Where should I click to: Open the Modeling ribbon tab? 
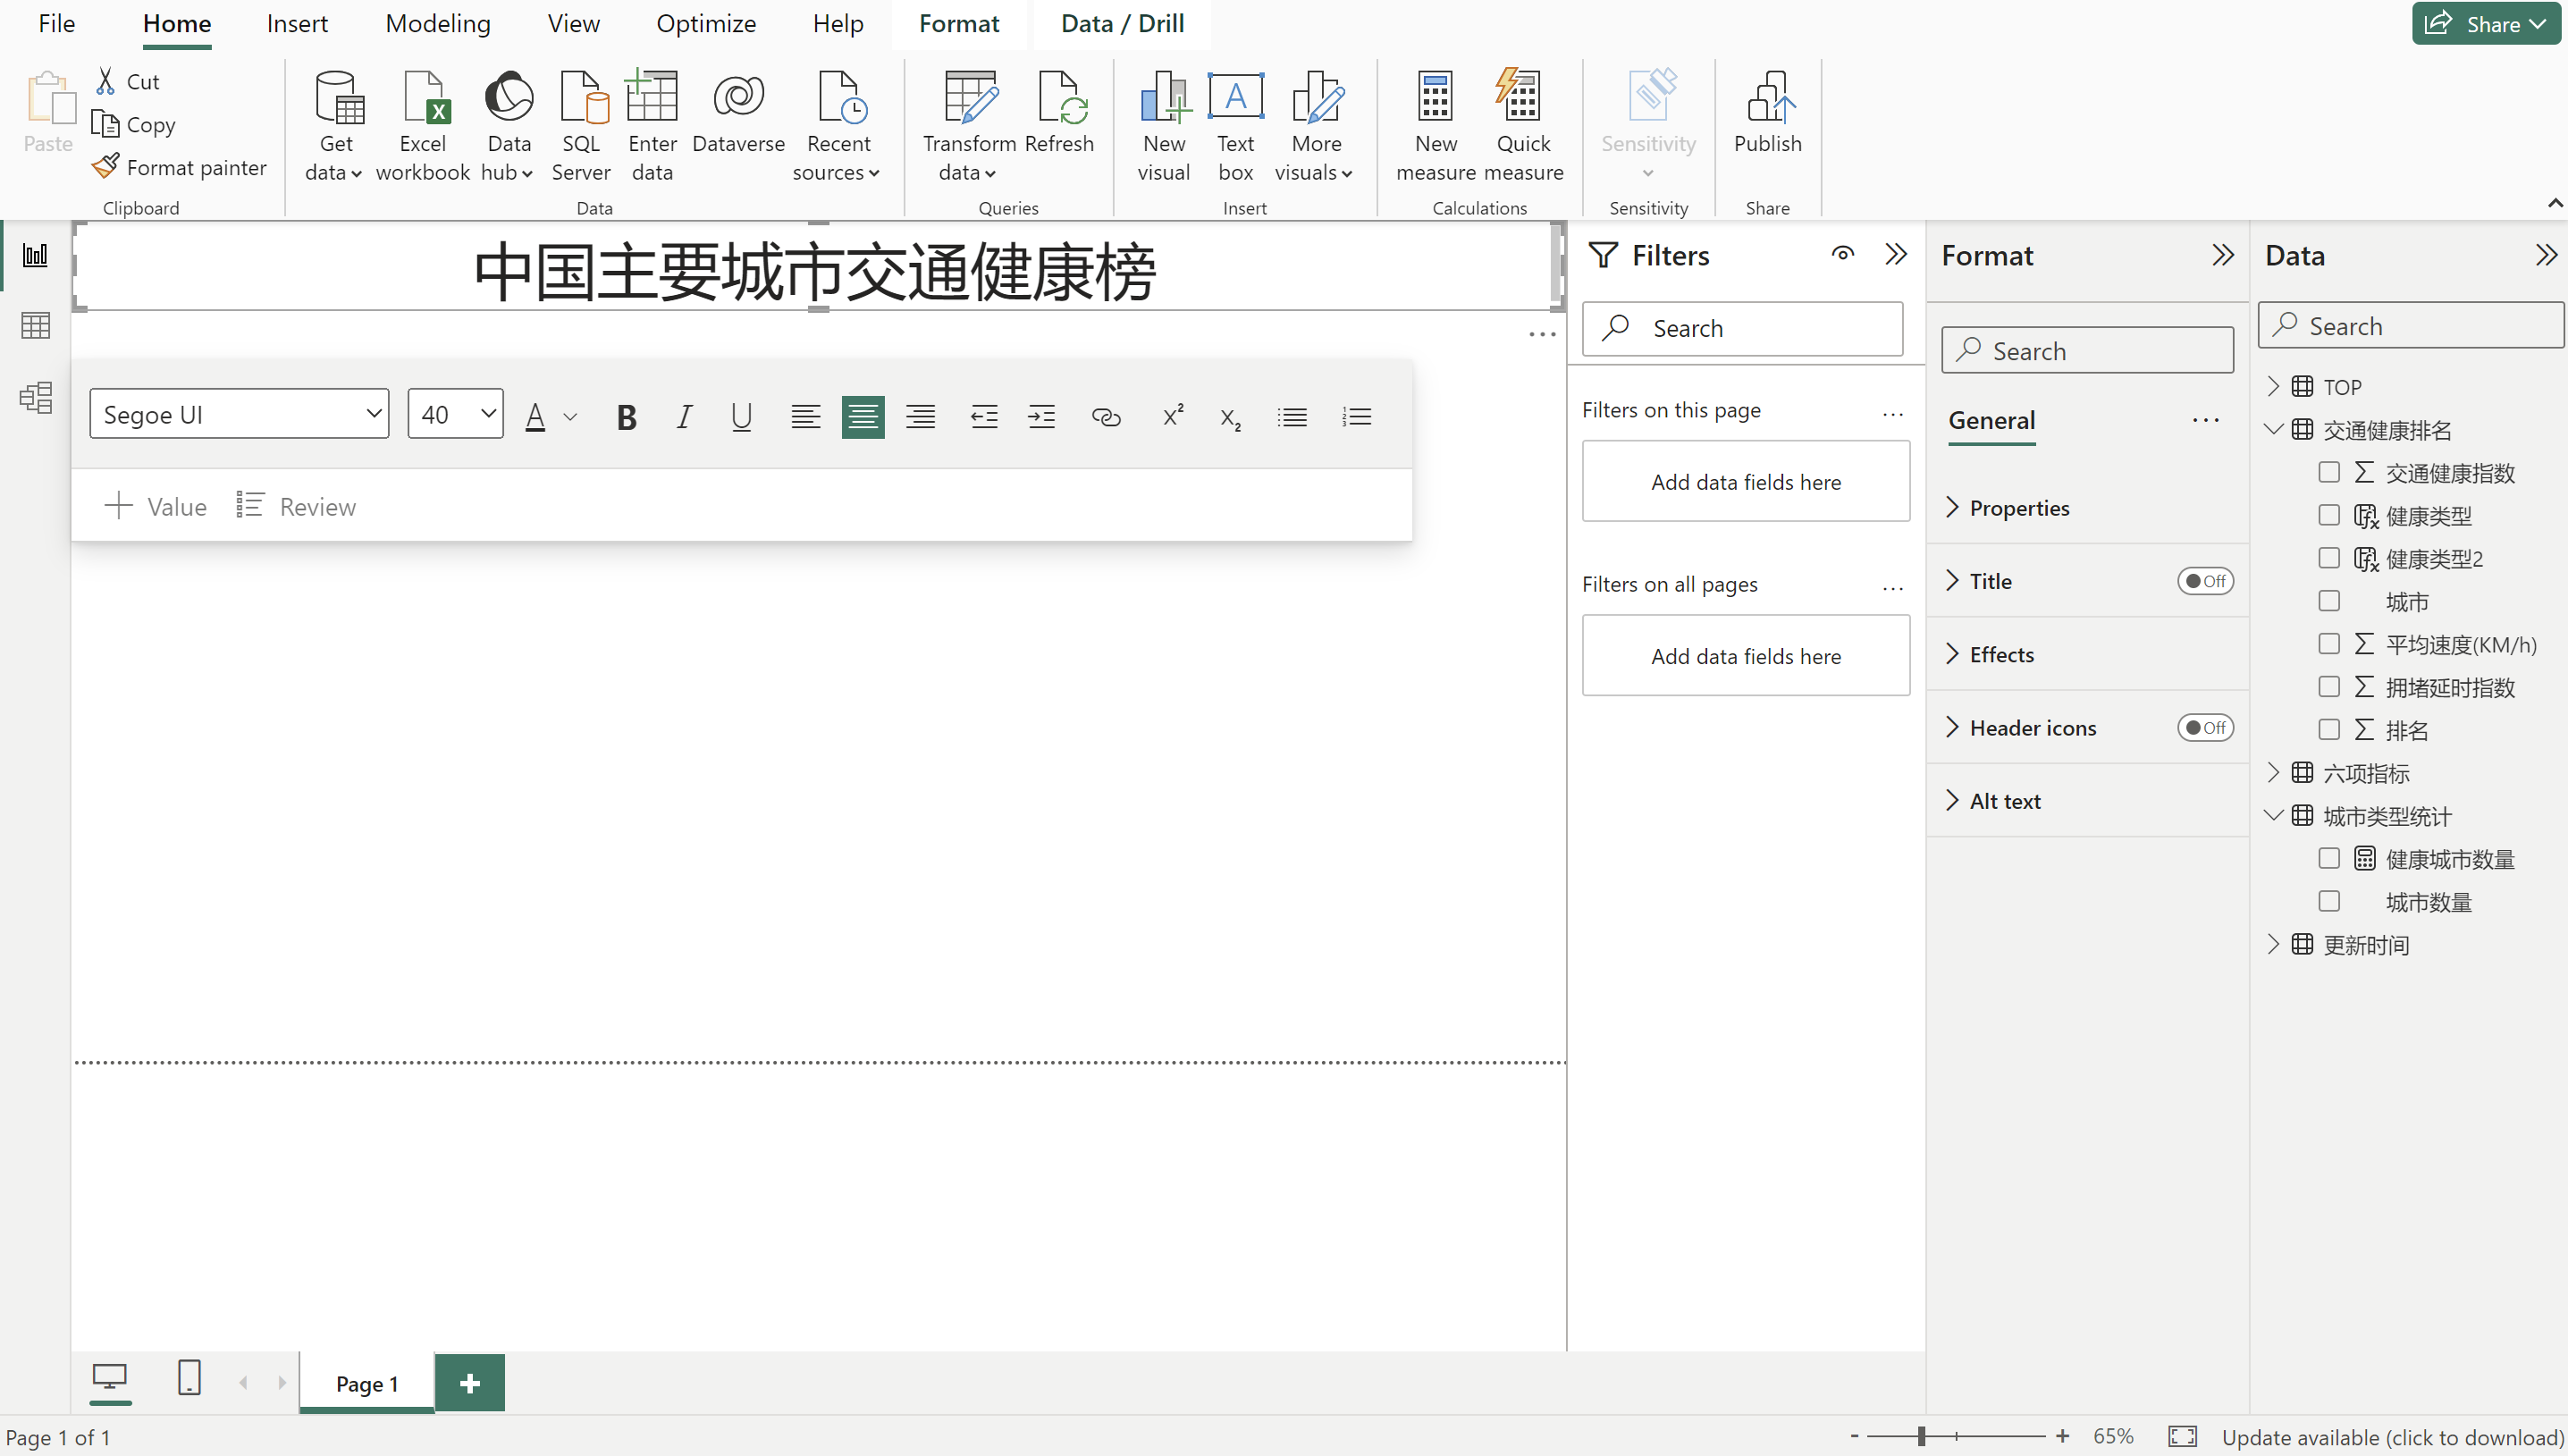(x=437, y=24)
